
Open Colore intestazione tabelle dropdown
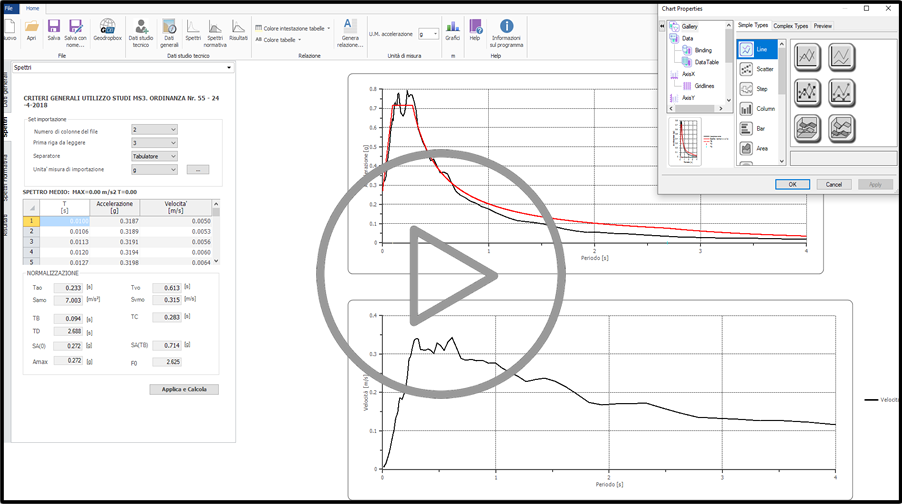pos(293,28)
